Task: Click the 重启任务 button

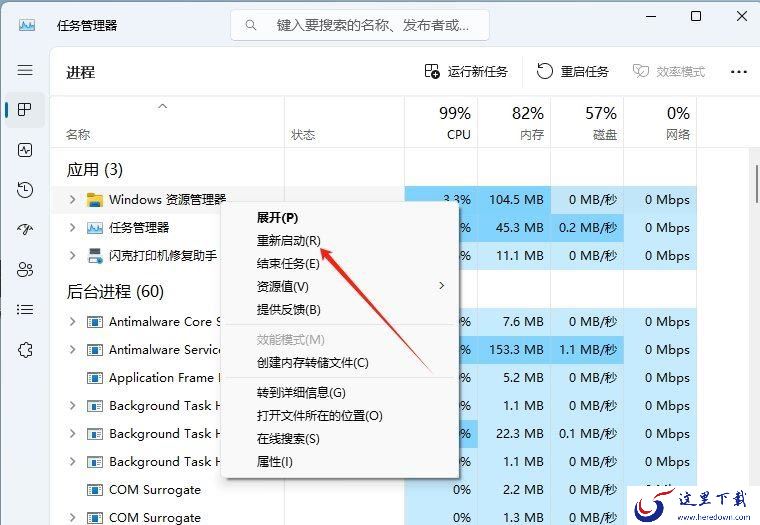Action: (x=572, y=72)
